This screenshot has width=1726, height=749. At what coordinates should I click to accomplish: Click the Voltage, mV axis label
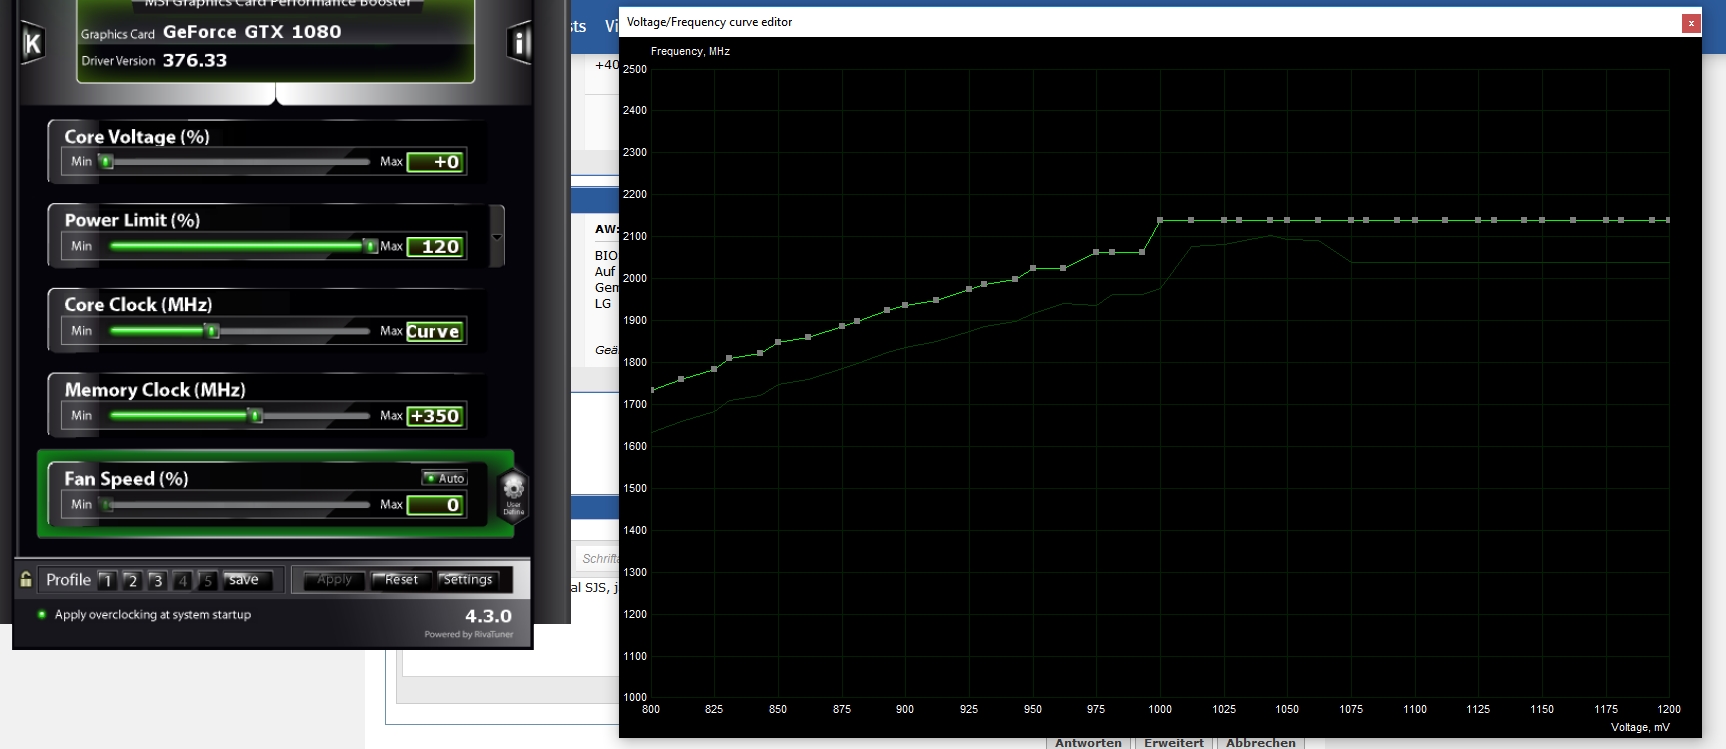coord(1640,727)
